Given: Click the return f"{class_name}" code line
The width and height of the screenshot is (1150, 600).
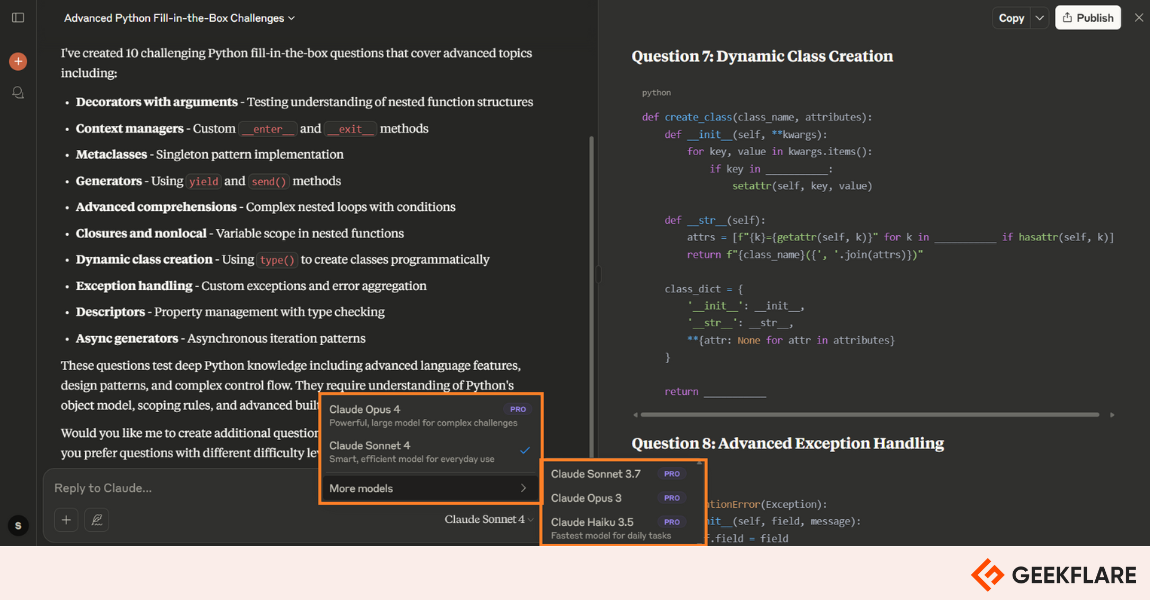Looking at the screenshot, I should click(x=805, y=255).
